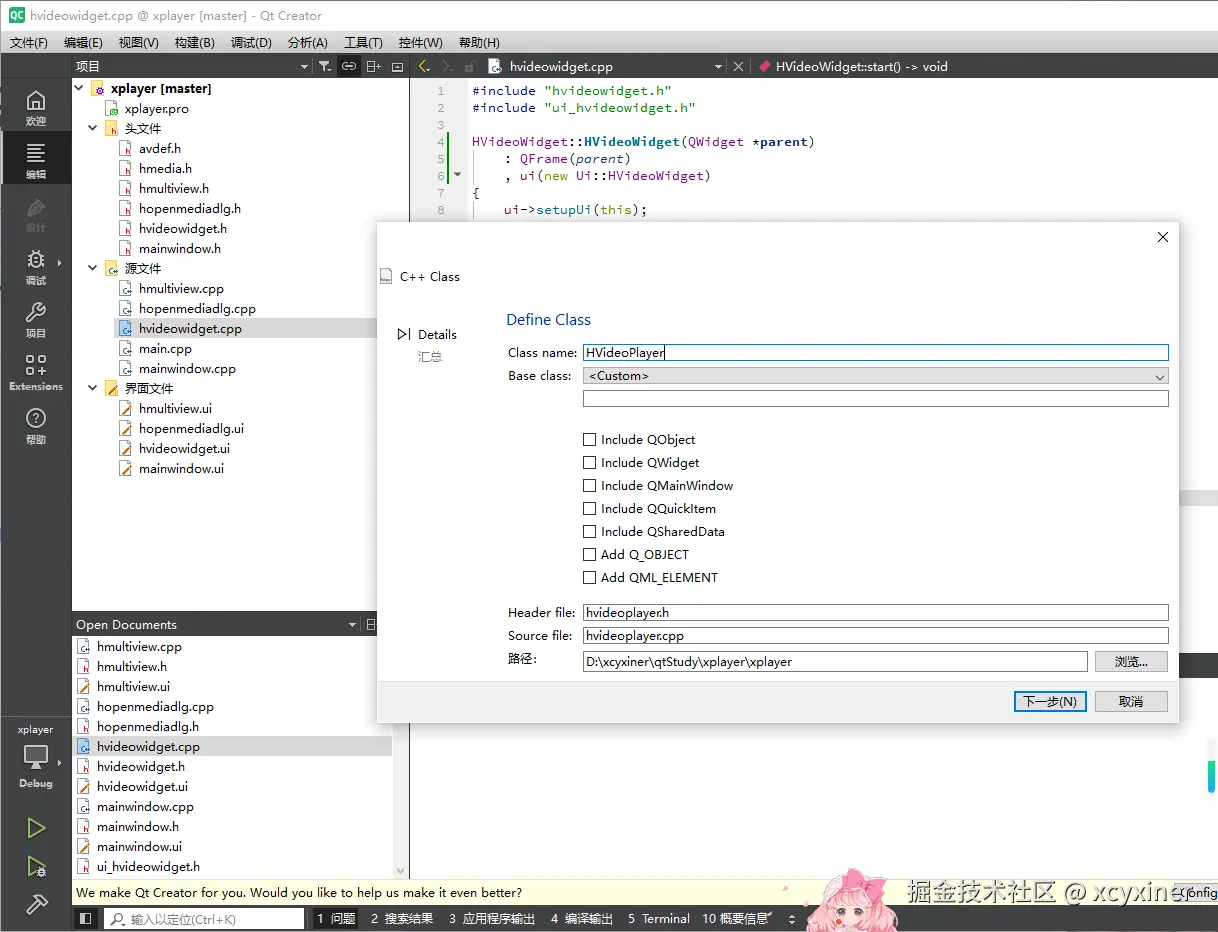Open Debug (调试) mode in sidebar
The image size is (1218, 932).
tap(36, 266)
